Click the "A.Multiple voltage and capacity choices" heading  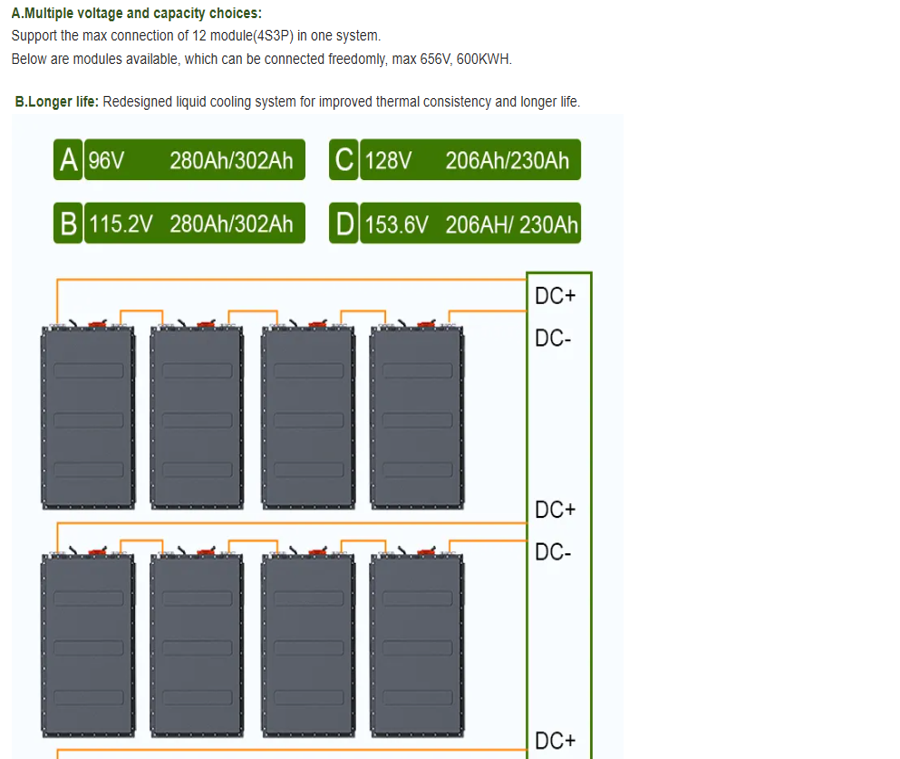136,14
